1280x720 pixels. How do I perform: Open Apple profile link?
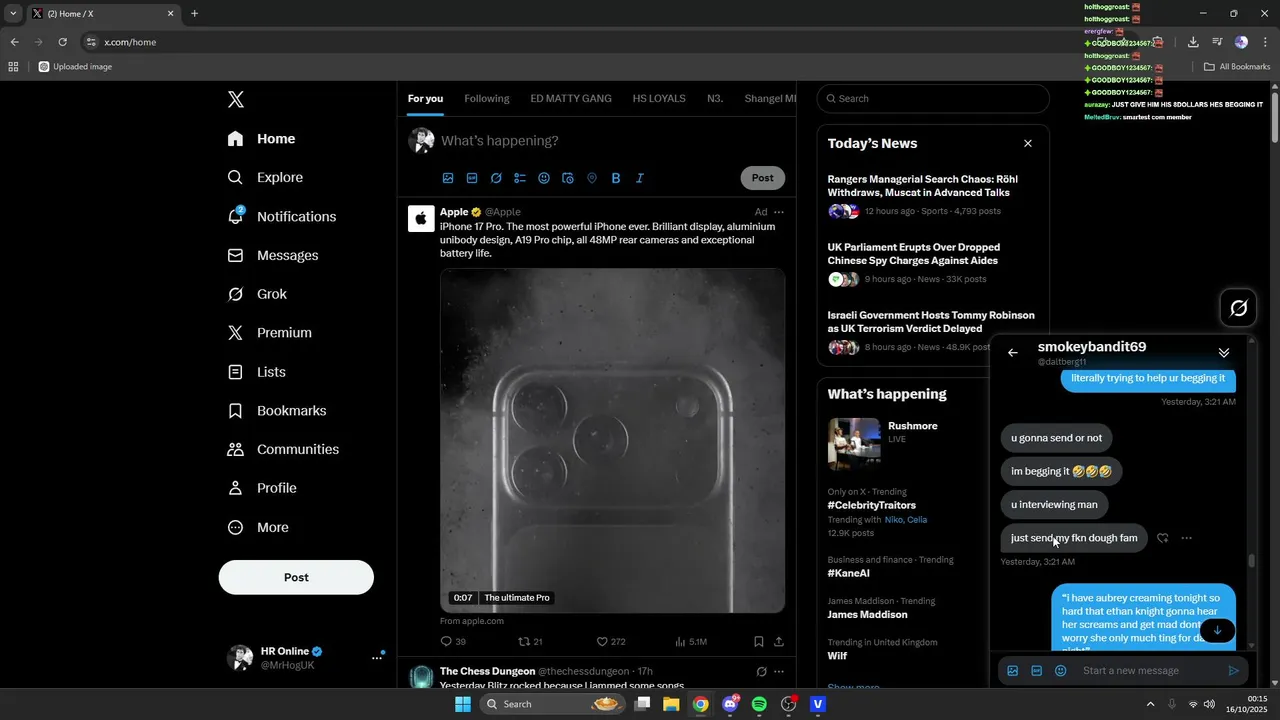click(x=454, y=212)
